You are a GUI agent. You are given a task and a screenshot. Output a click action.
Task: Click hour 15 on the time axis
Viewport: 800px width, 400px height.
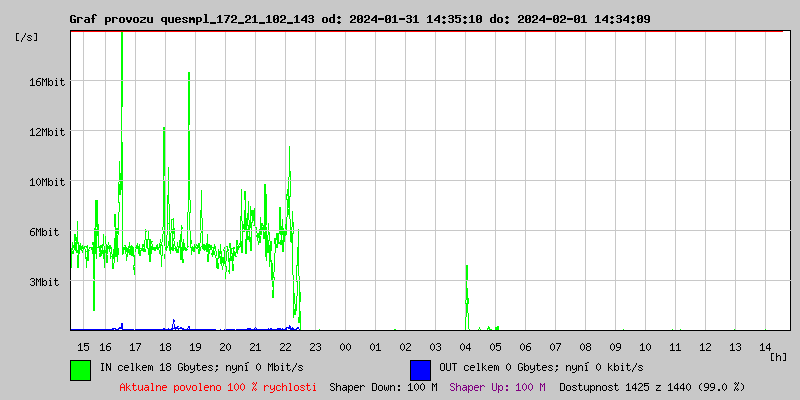click(83, 347)
